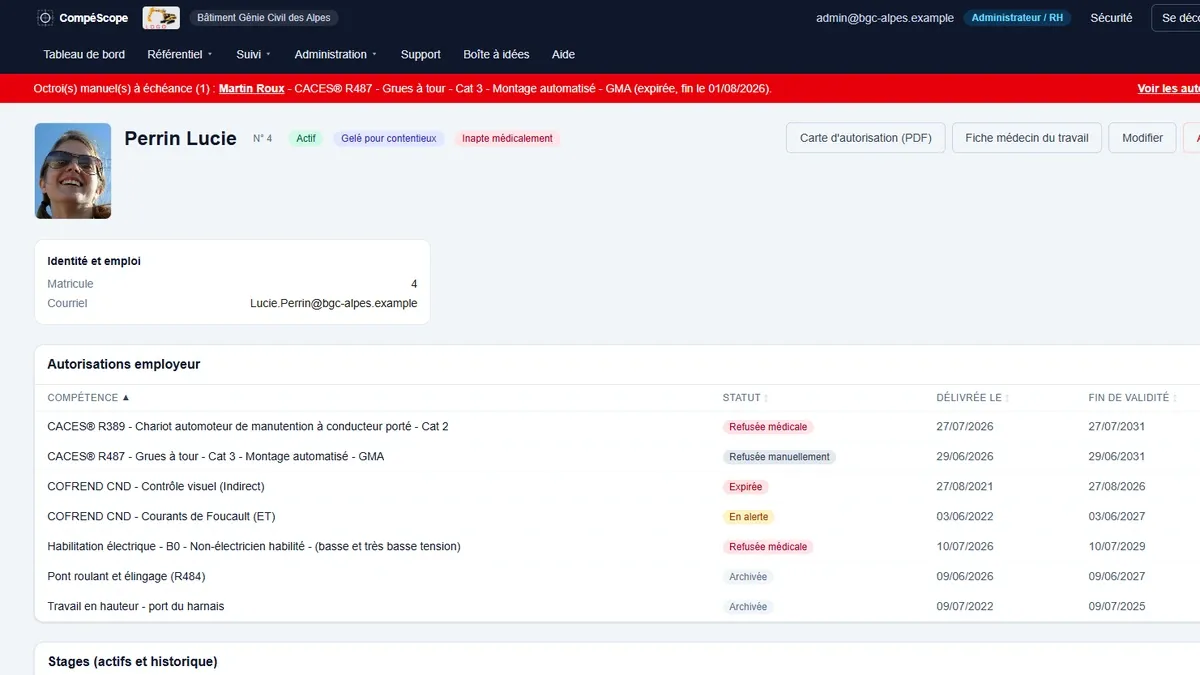The image size is (1200, 675).
Task: Sort by Compétence column header
Action: pos(88,397)
